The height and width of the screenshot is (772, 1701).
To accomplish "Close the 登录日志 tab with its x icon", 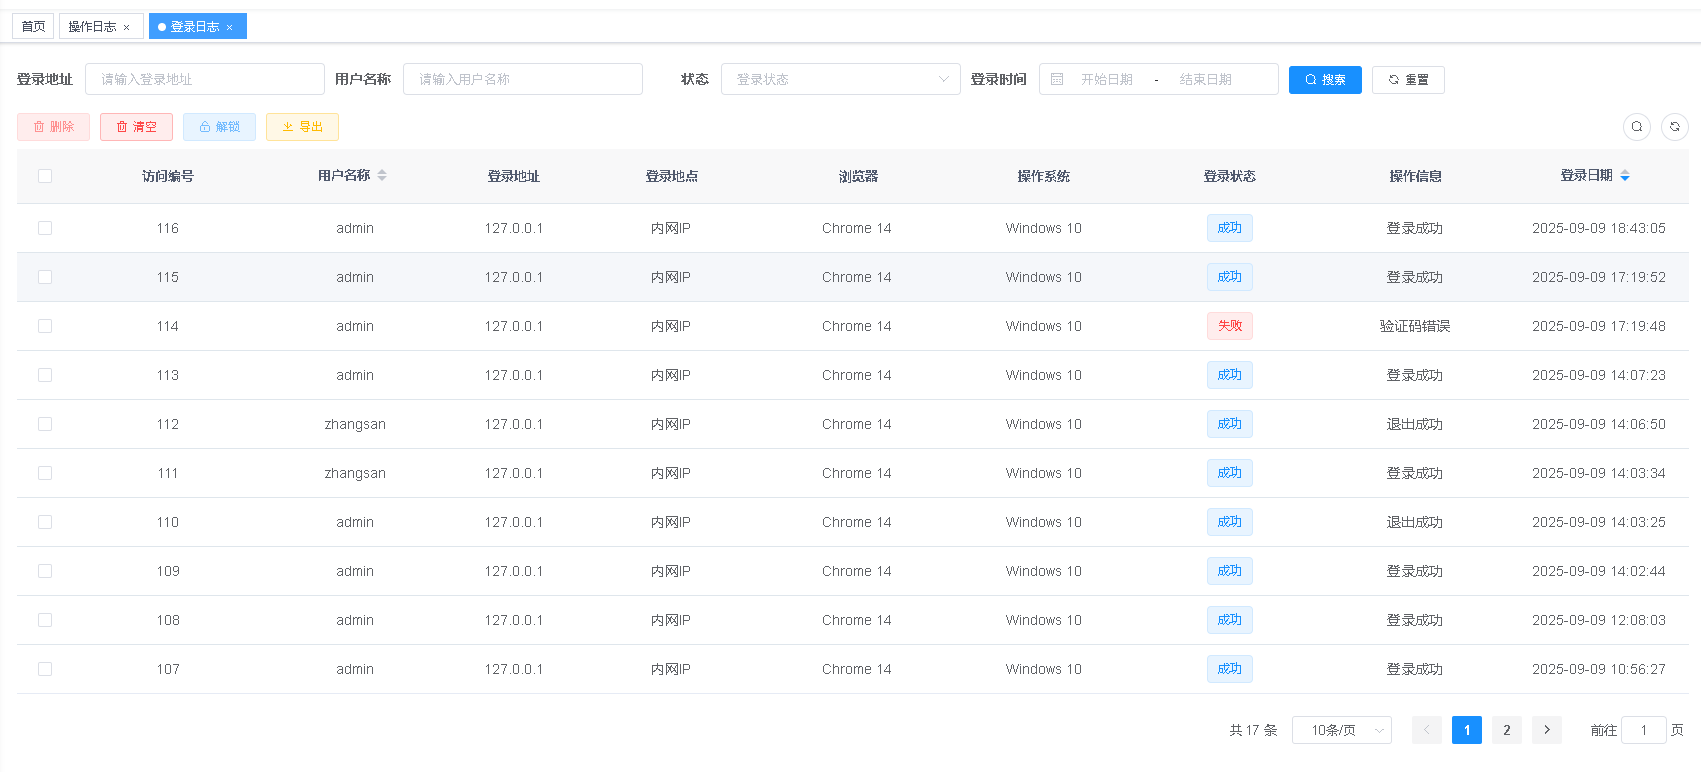I will tap(230, 28).
